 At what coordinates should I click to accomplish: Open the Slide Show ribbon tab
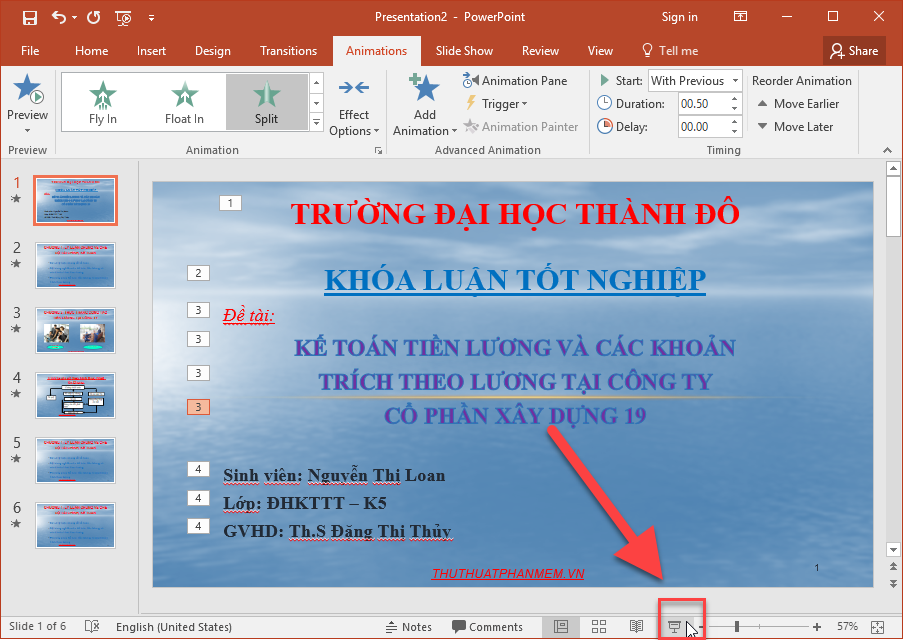pos(464,50)
